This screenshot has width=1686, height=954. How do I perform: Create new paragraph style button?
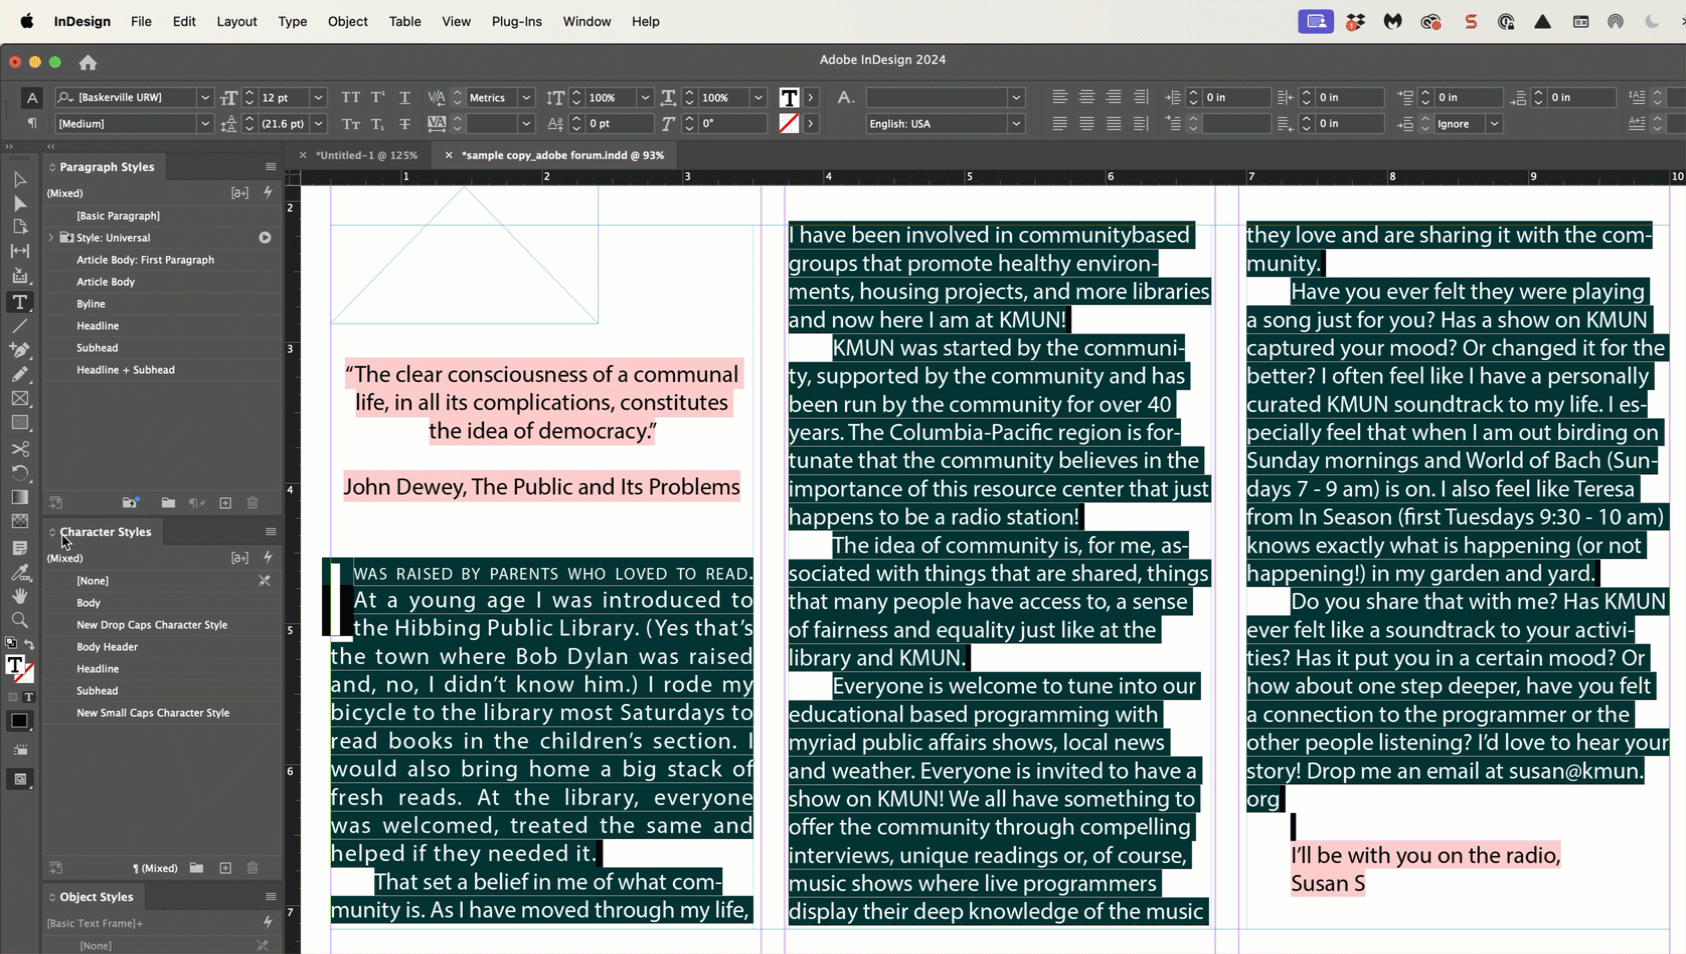click(225, 503)
